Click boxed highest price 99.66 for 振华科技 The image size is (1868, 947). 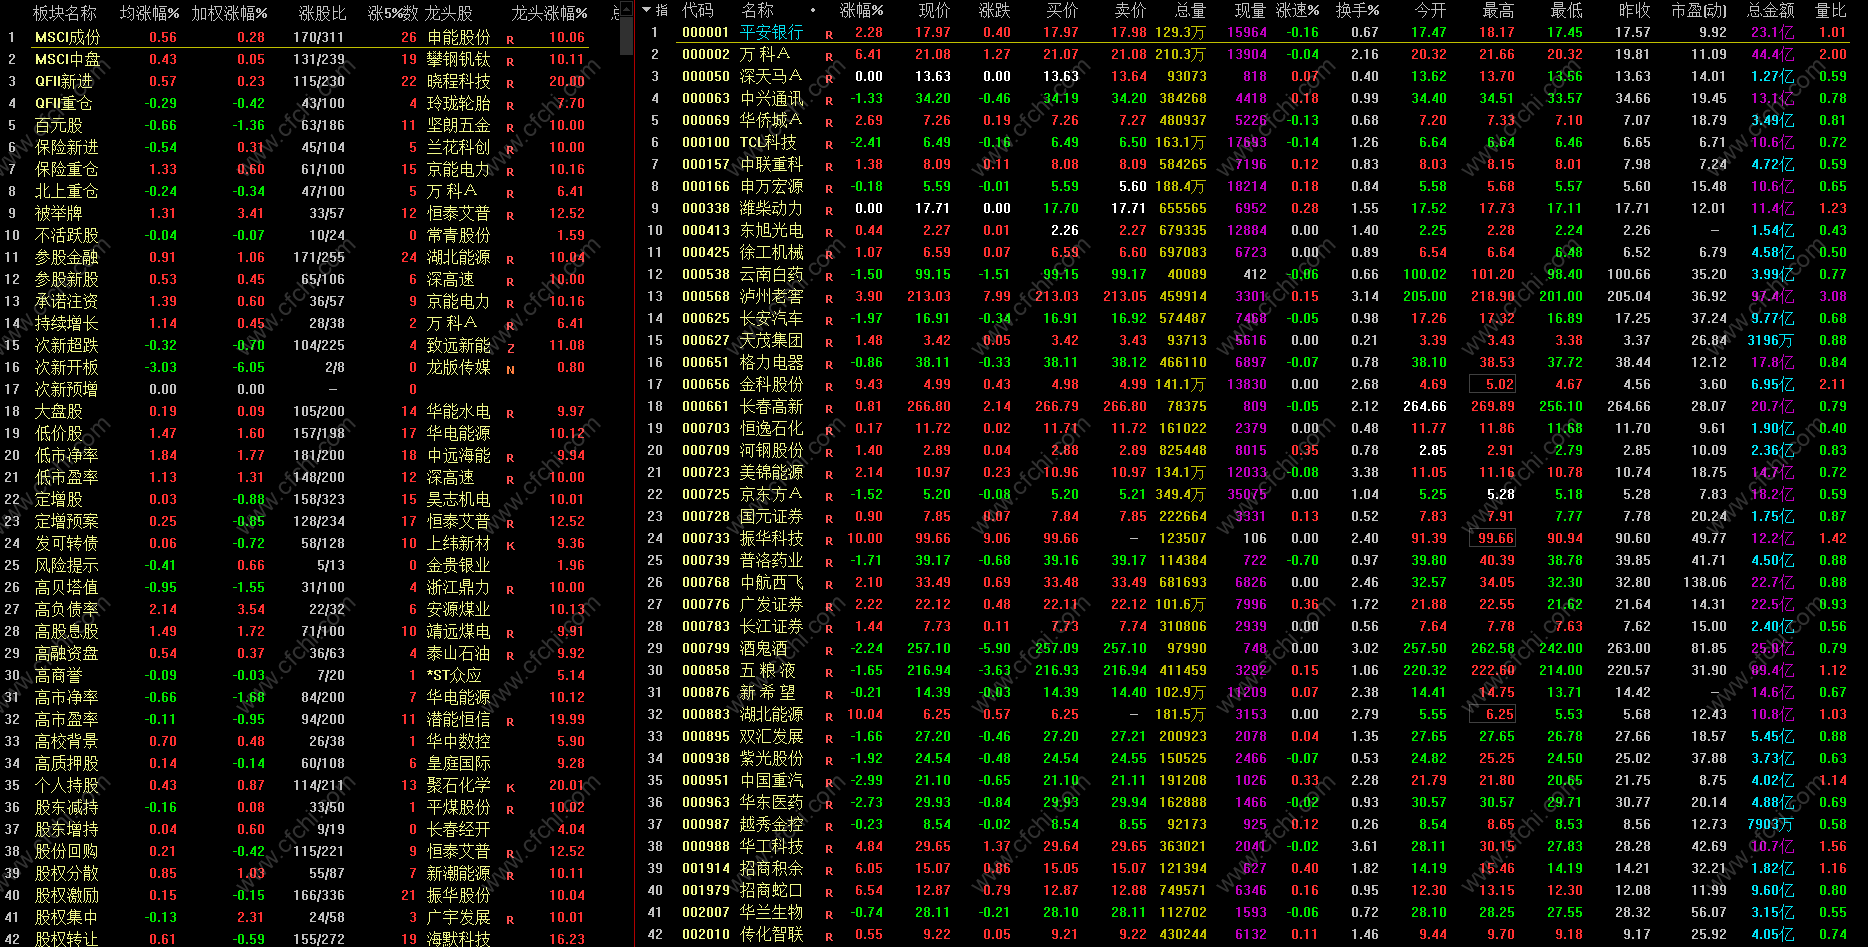(1492, 538)
